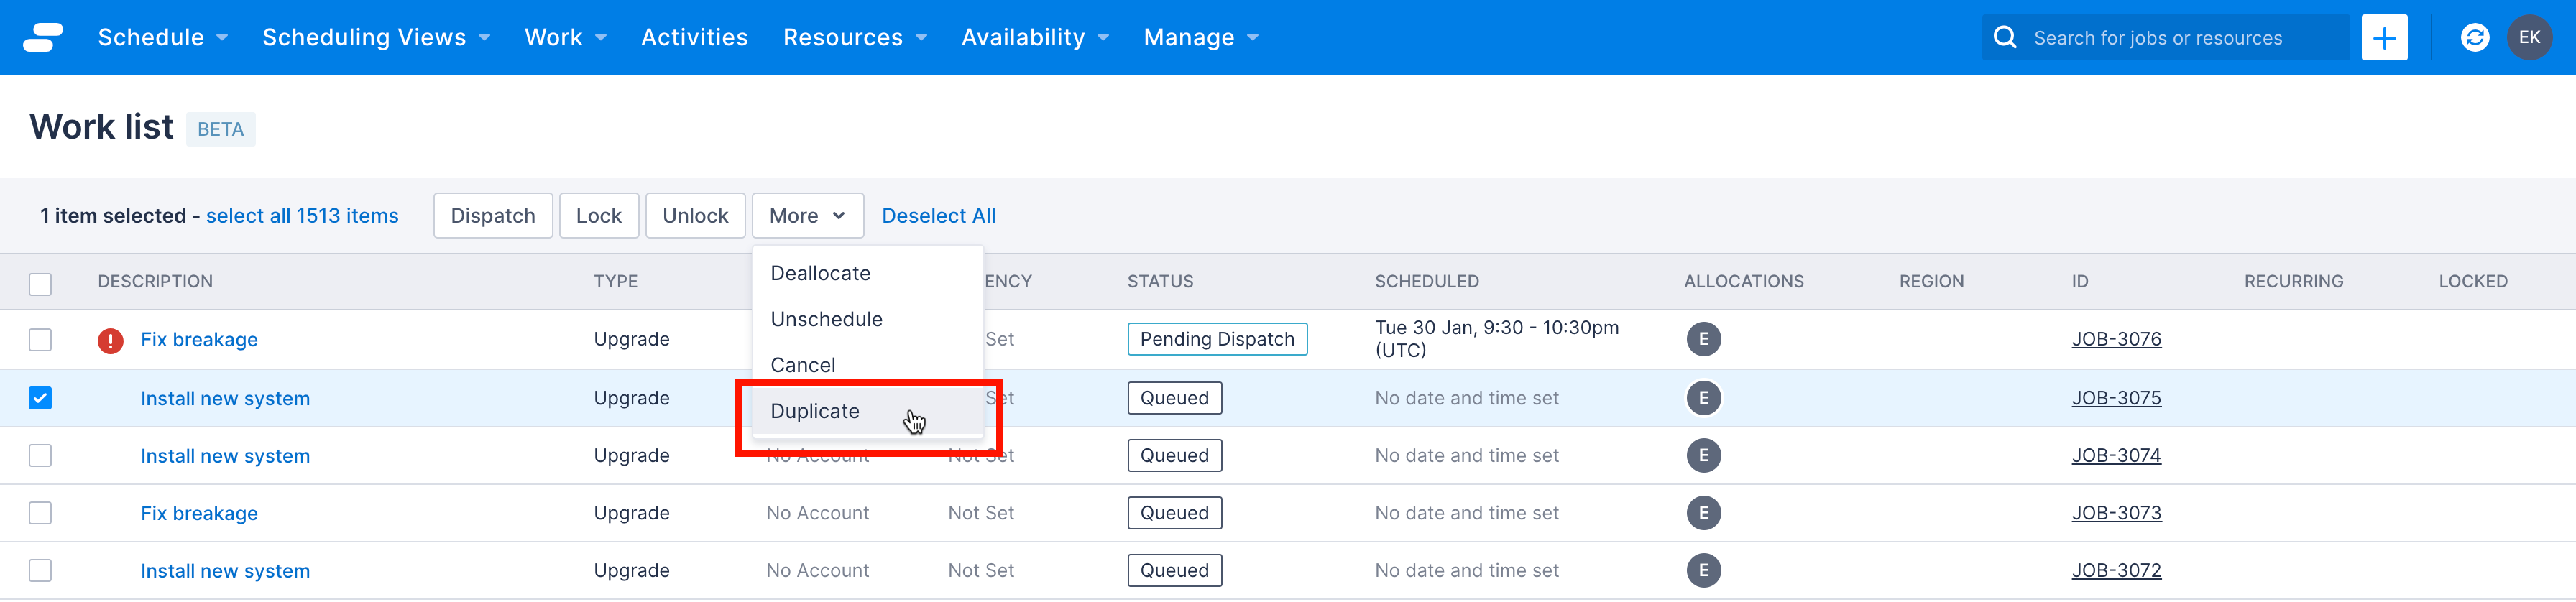The height and width of the screenshot is (602, 2576).
Task: Choose Duplicate from the More menu
Action: click(868, 411)
